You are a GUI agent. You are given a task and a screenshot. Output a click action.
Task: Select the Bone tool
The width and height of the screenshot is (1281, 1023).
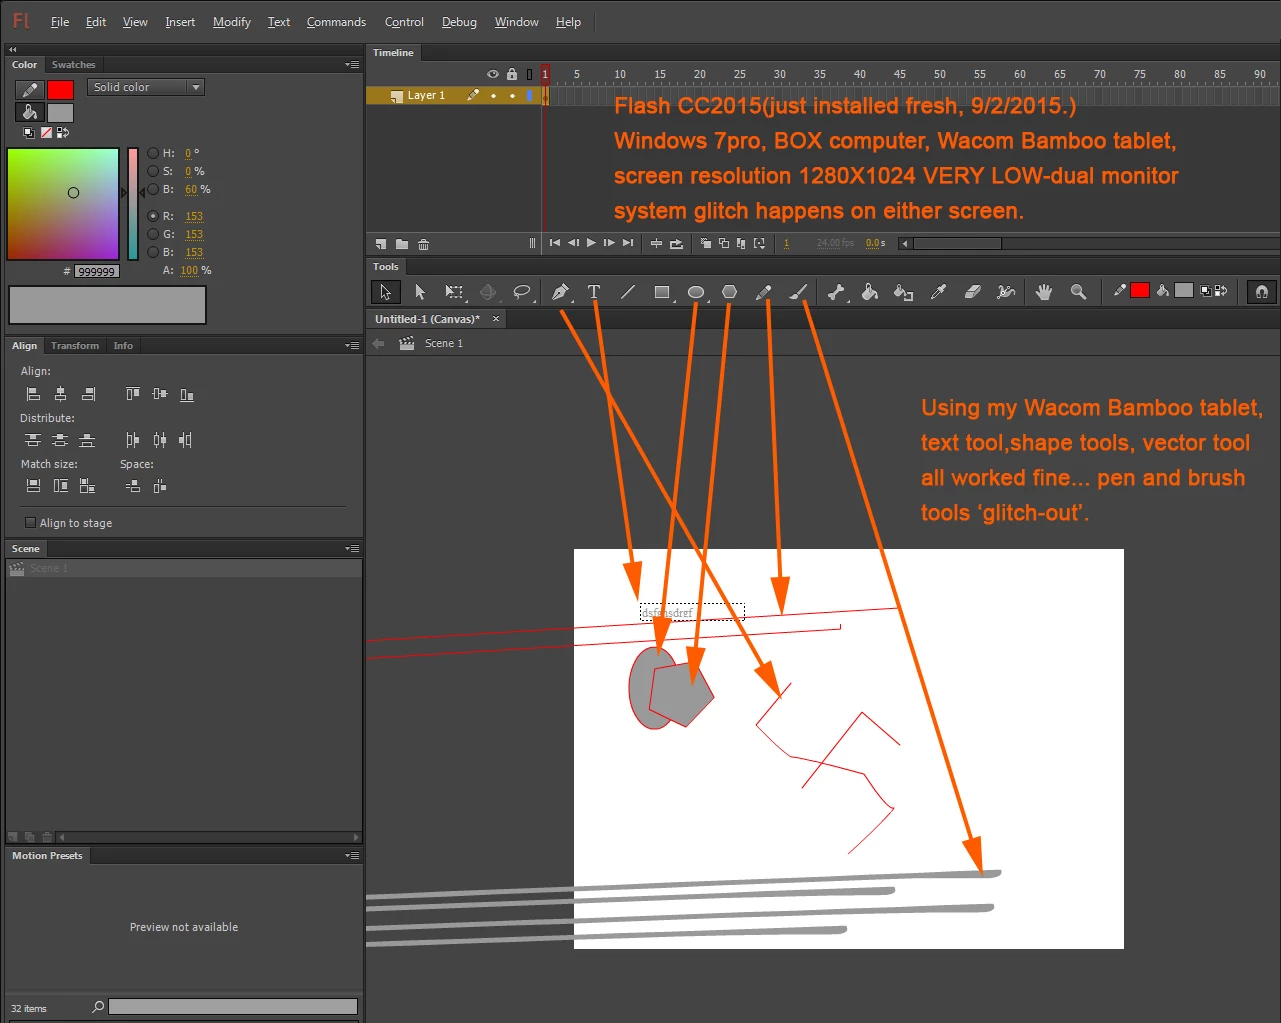(x=836, y=292)
